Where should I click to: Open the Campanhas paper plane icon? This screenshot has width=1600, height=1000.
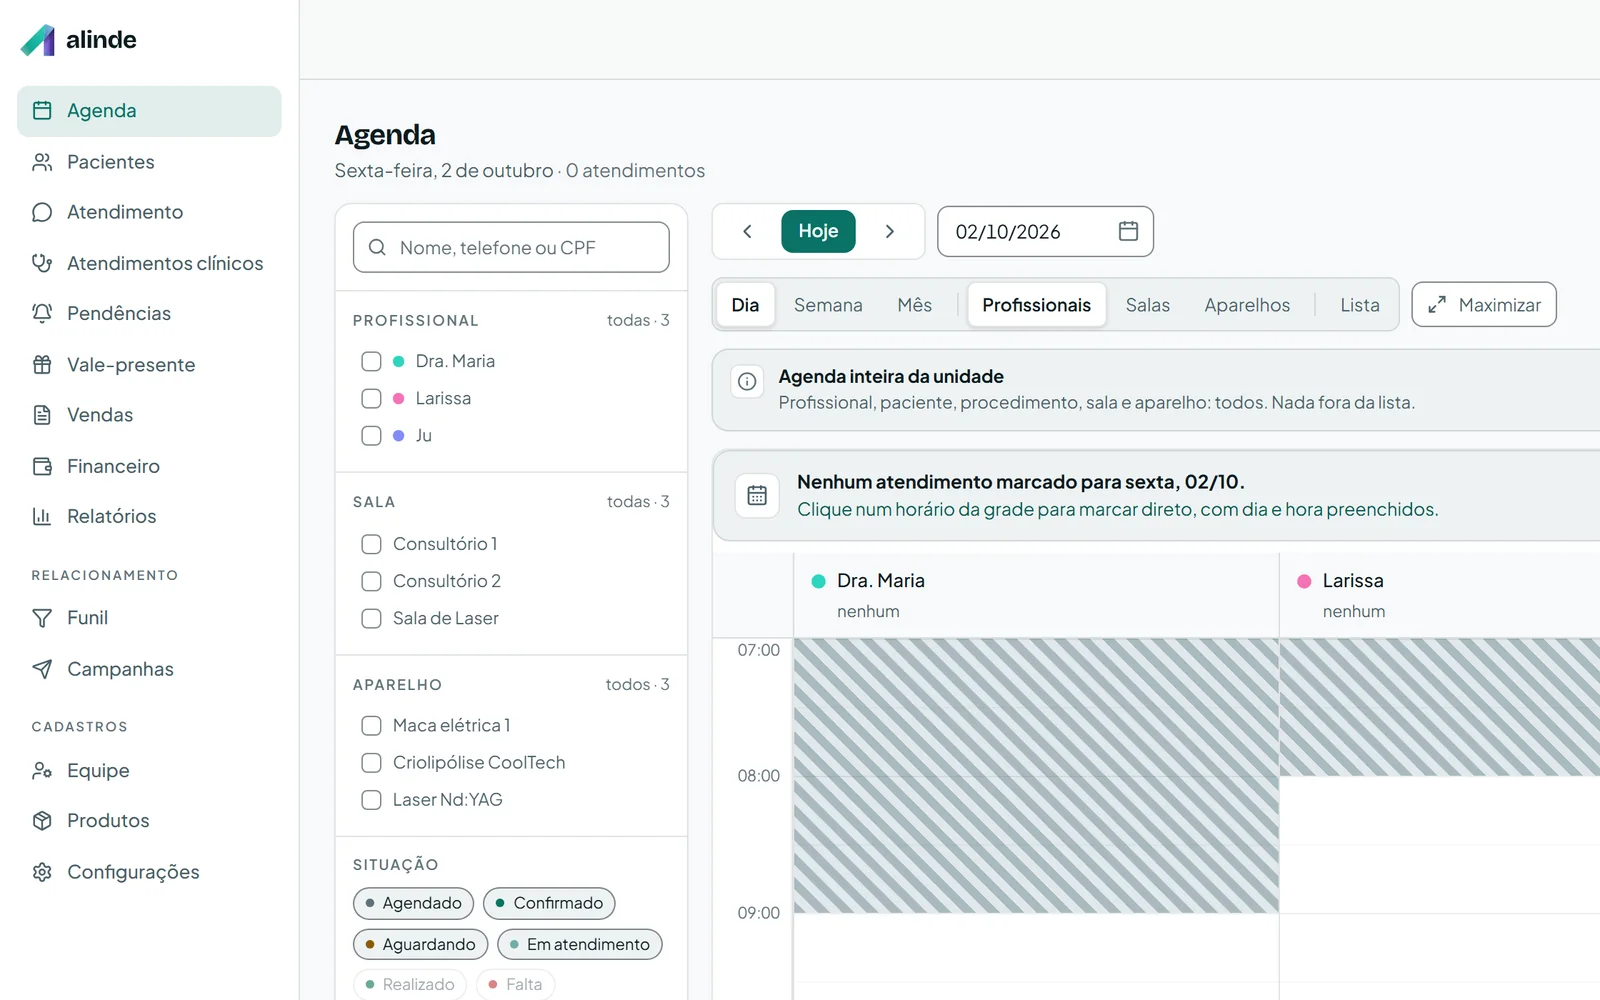pos(42,669)
